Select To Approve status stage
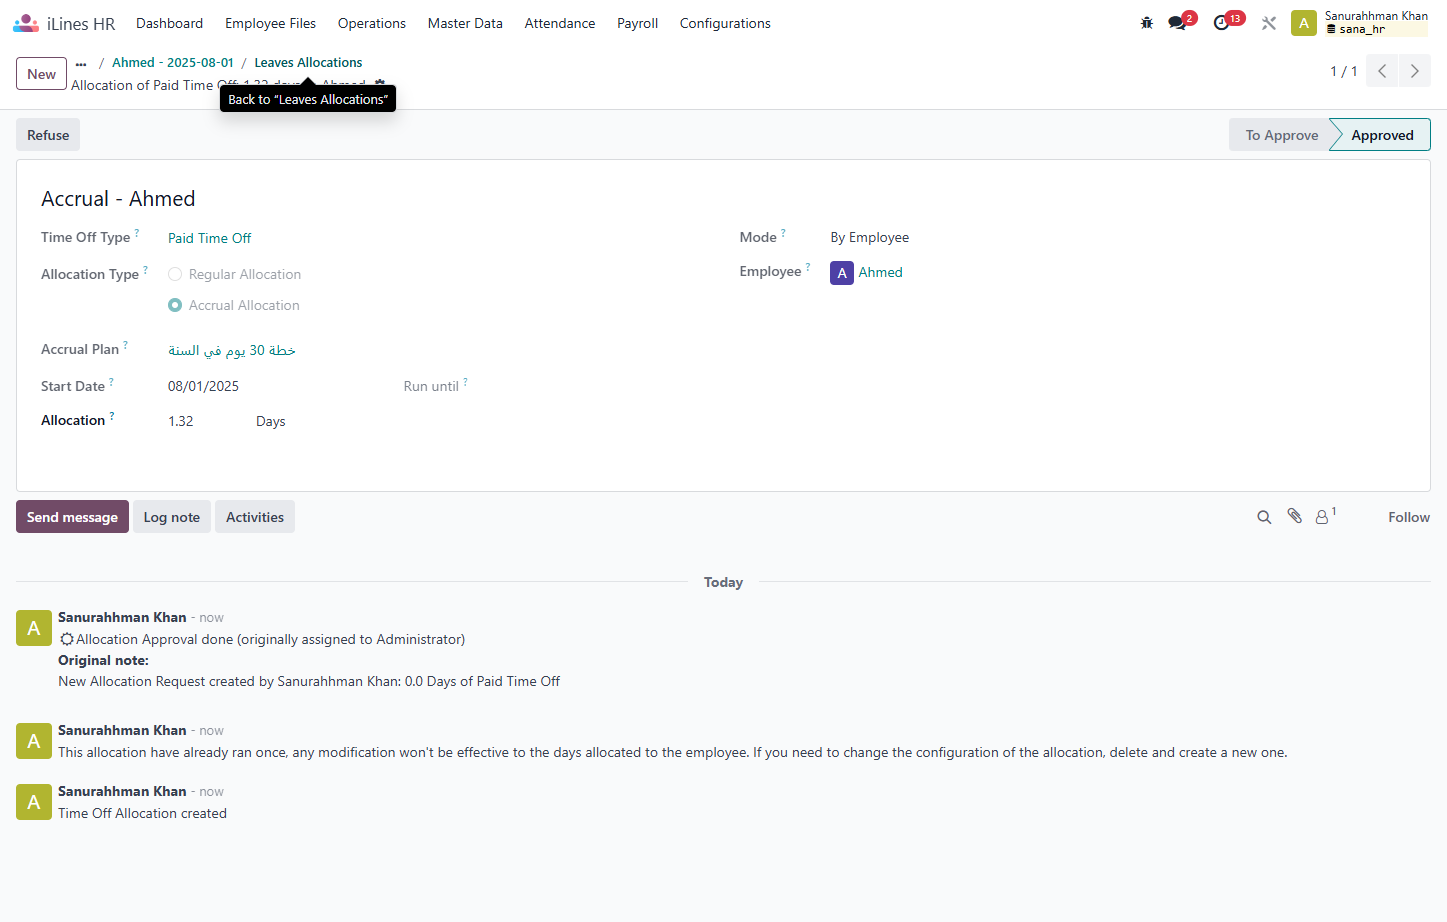 [1281, 135]
